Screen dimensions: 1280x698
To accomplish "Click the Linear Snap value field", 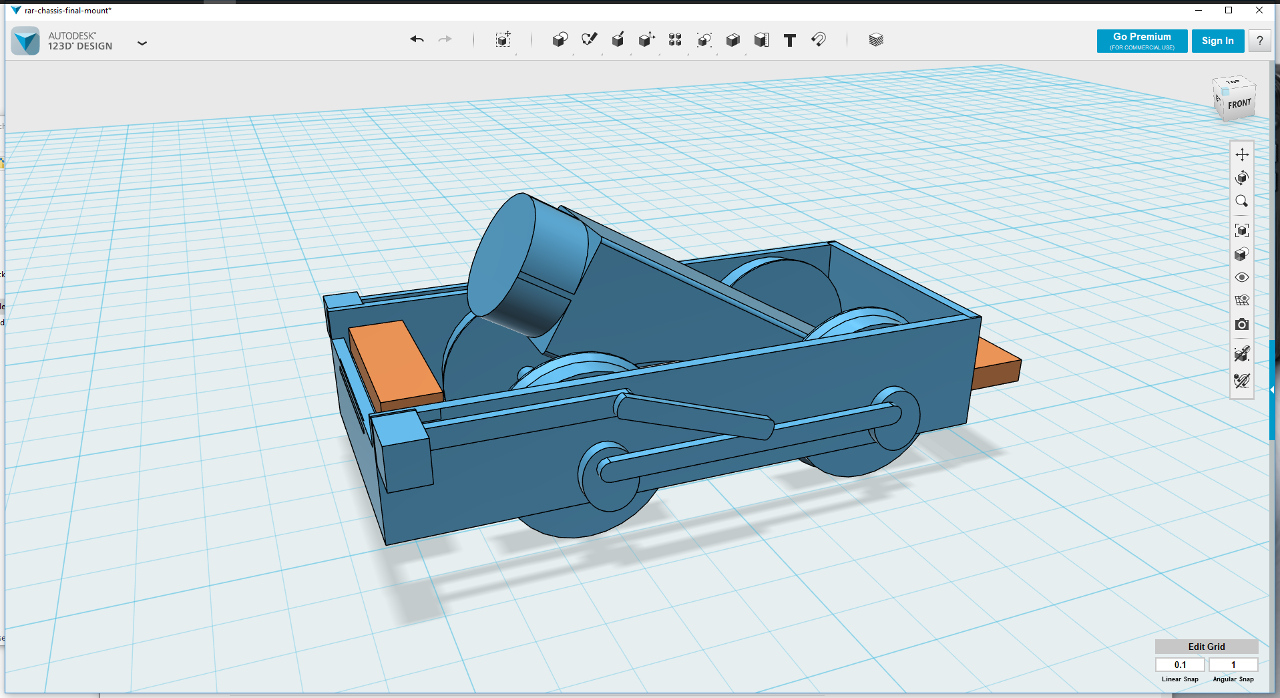I will click(x=1180, y=665).
